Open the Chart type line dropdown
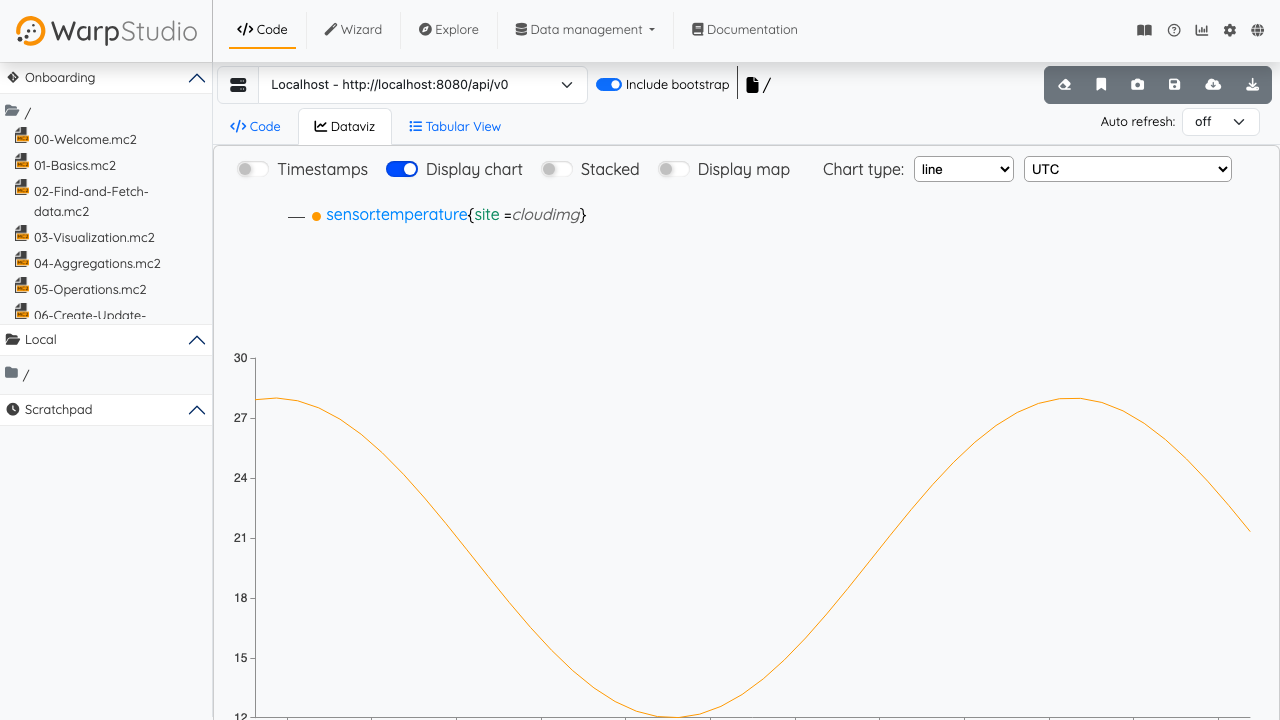 click(x=964, y=169)
